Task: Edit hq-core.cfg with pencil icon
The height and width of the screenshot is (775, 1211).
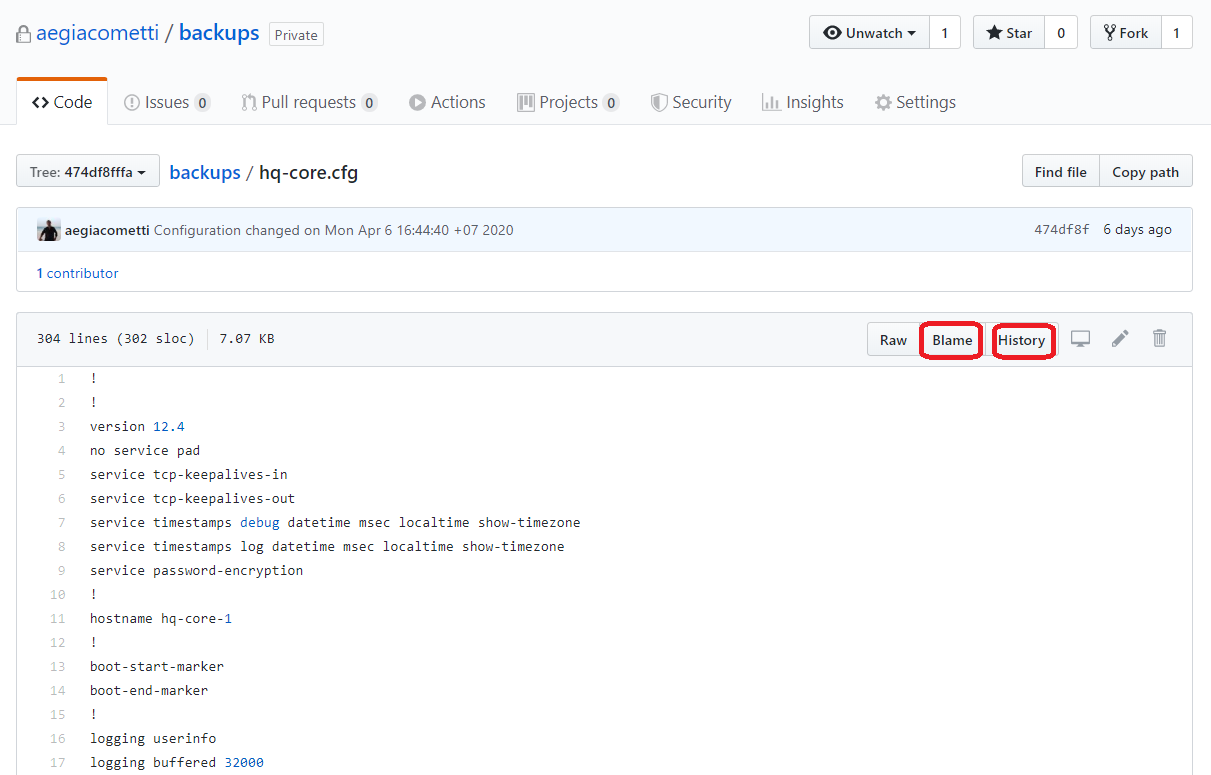Action: coord(1120,339)
